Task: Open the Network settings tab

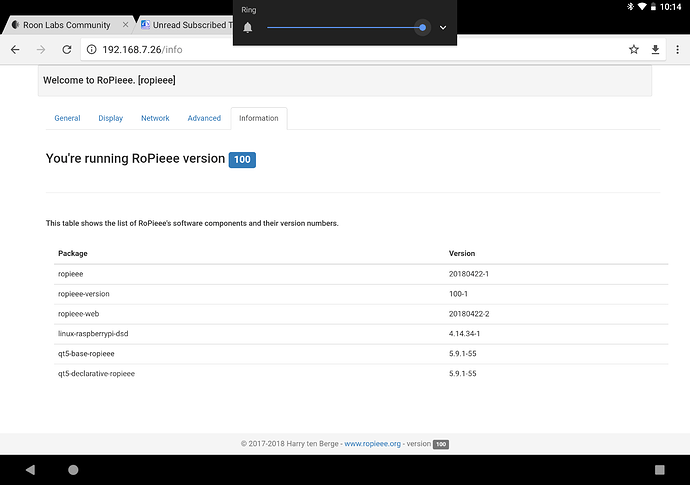Action: click(x=155, y=118)
